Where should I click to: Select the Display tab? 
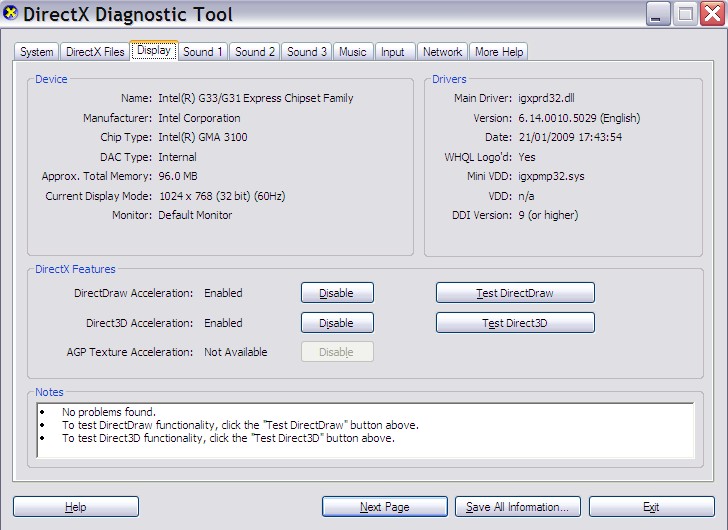154,50
